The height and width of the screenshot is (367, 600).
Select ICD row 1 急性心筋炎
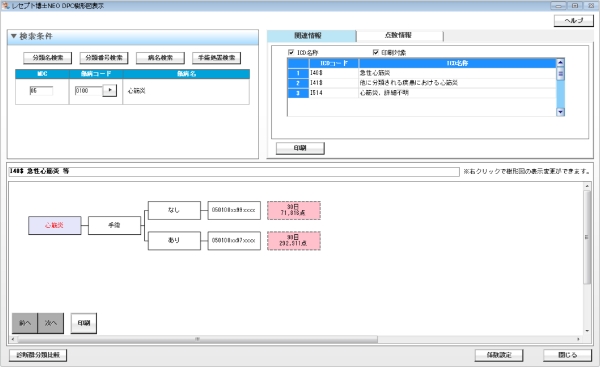[x=422, y=73]
